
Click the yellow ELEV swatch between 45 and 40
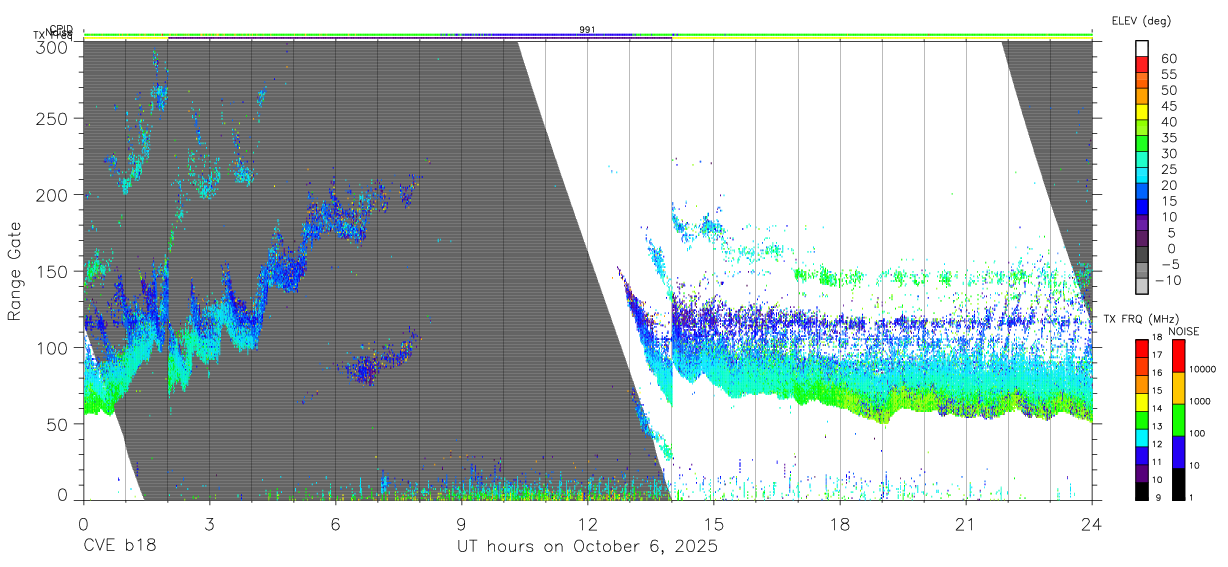point(1143,113)
